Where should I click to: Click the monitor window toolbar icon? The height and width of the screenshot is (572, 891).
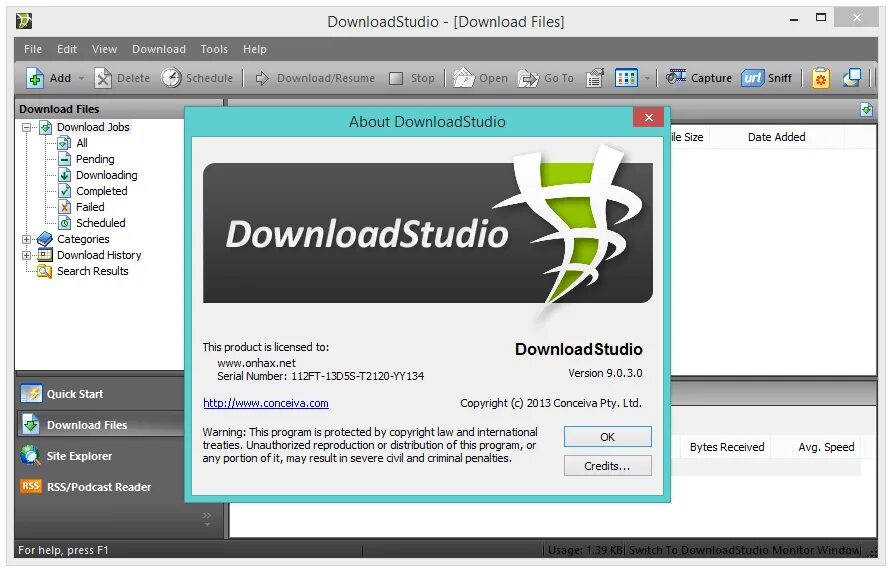851,78
